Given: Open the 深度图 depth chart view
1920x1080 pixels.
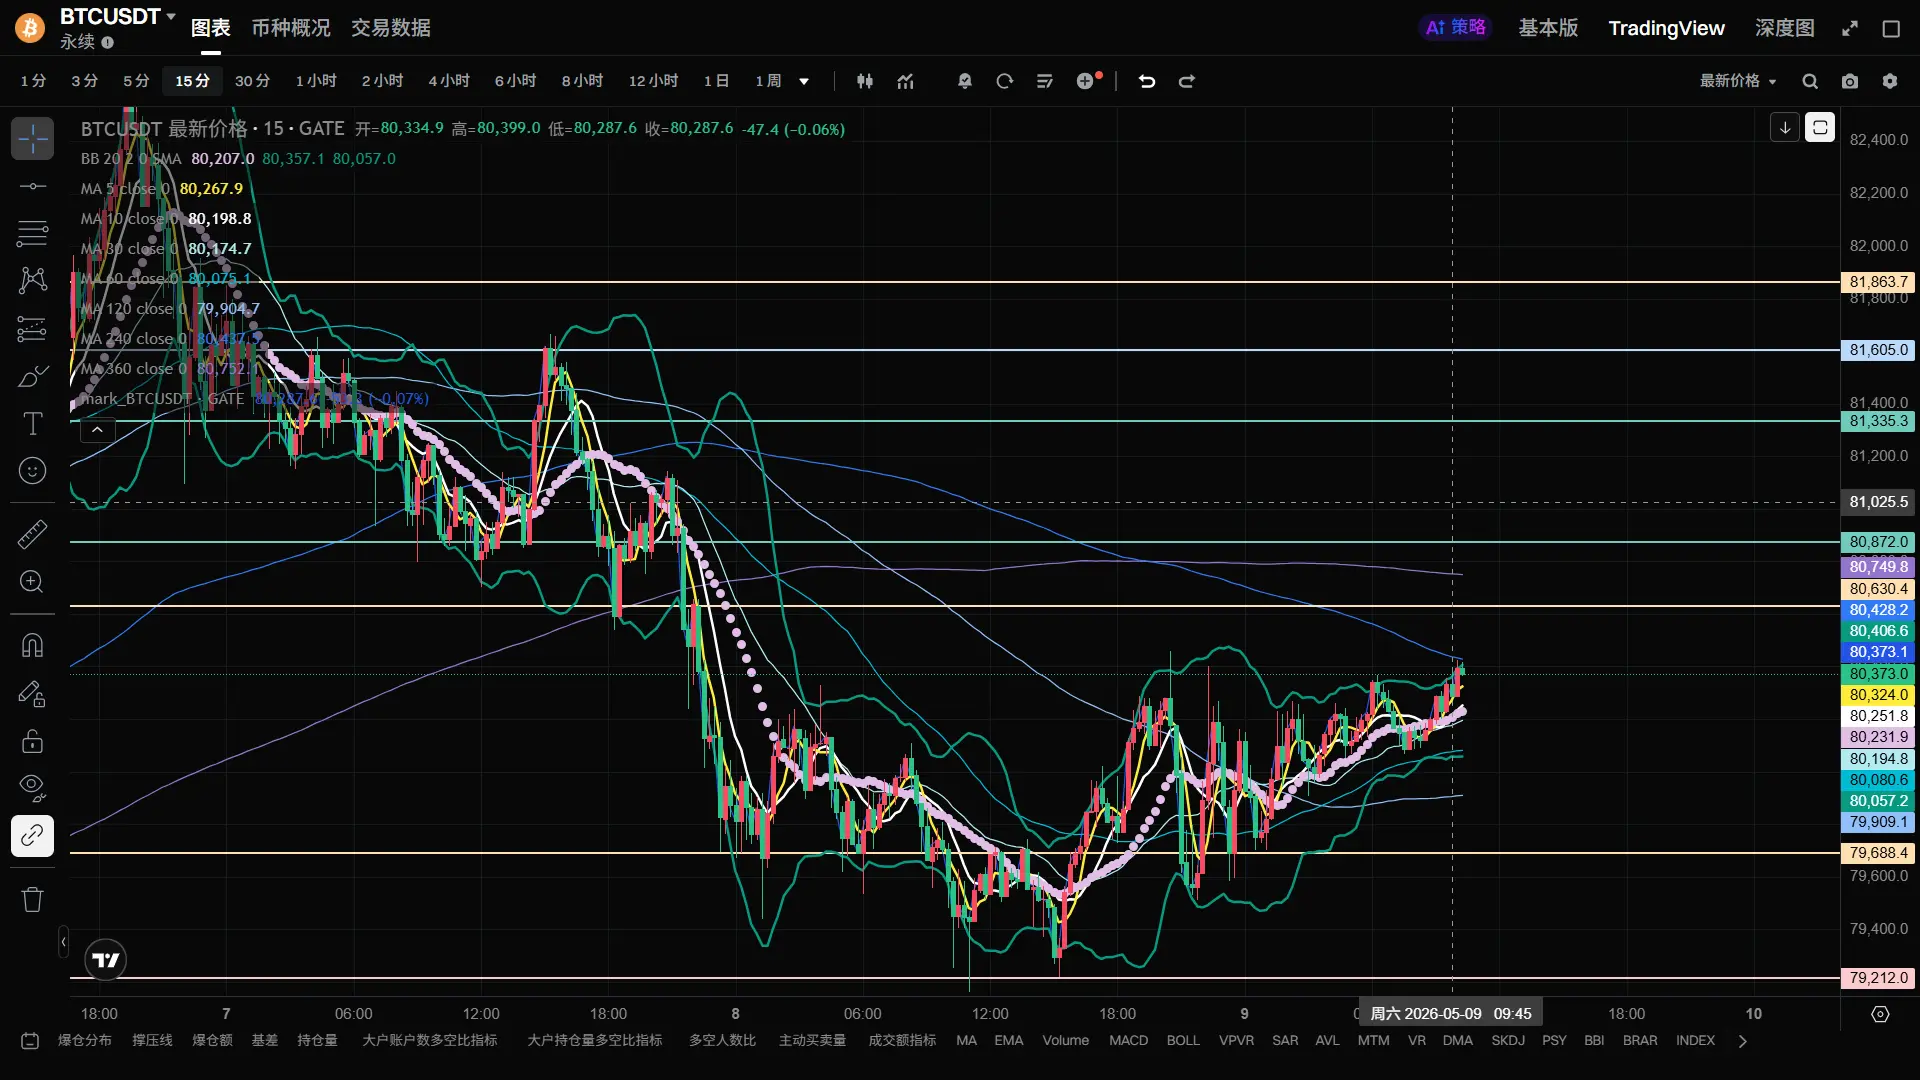Looking at the screenshot, I should [1785, 28].
